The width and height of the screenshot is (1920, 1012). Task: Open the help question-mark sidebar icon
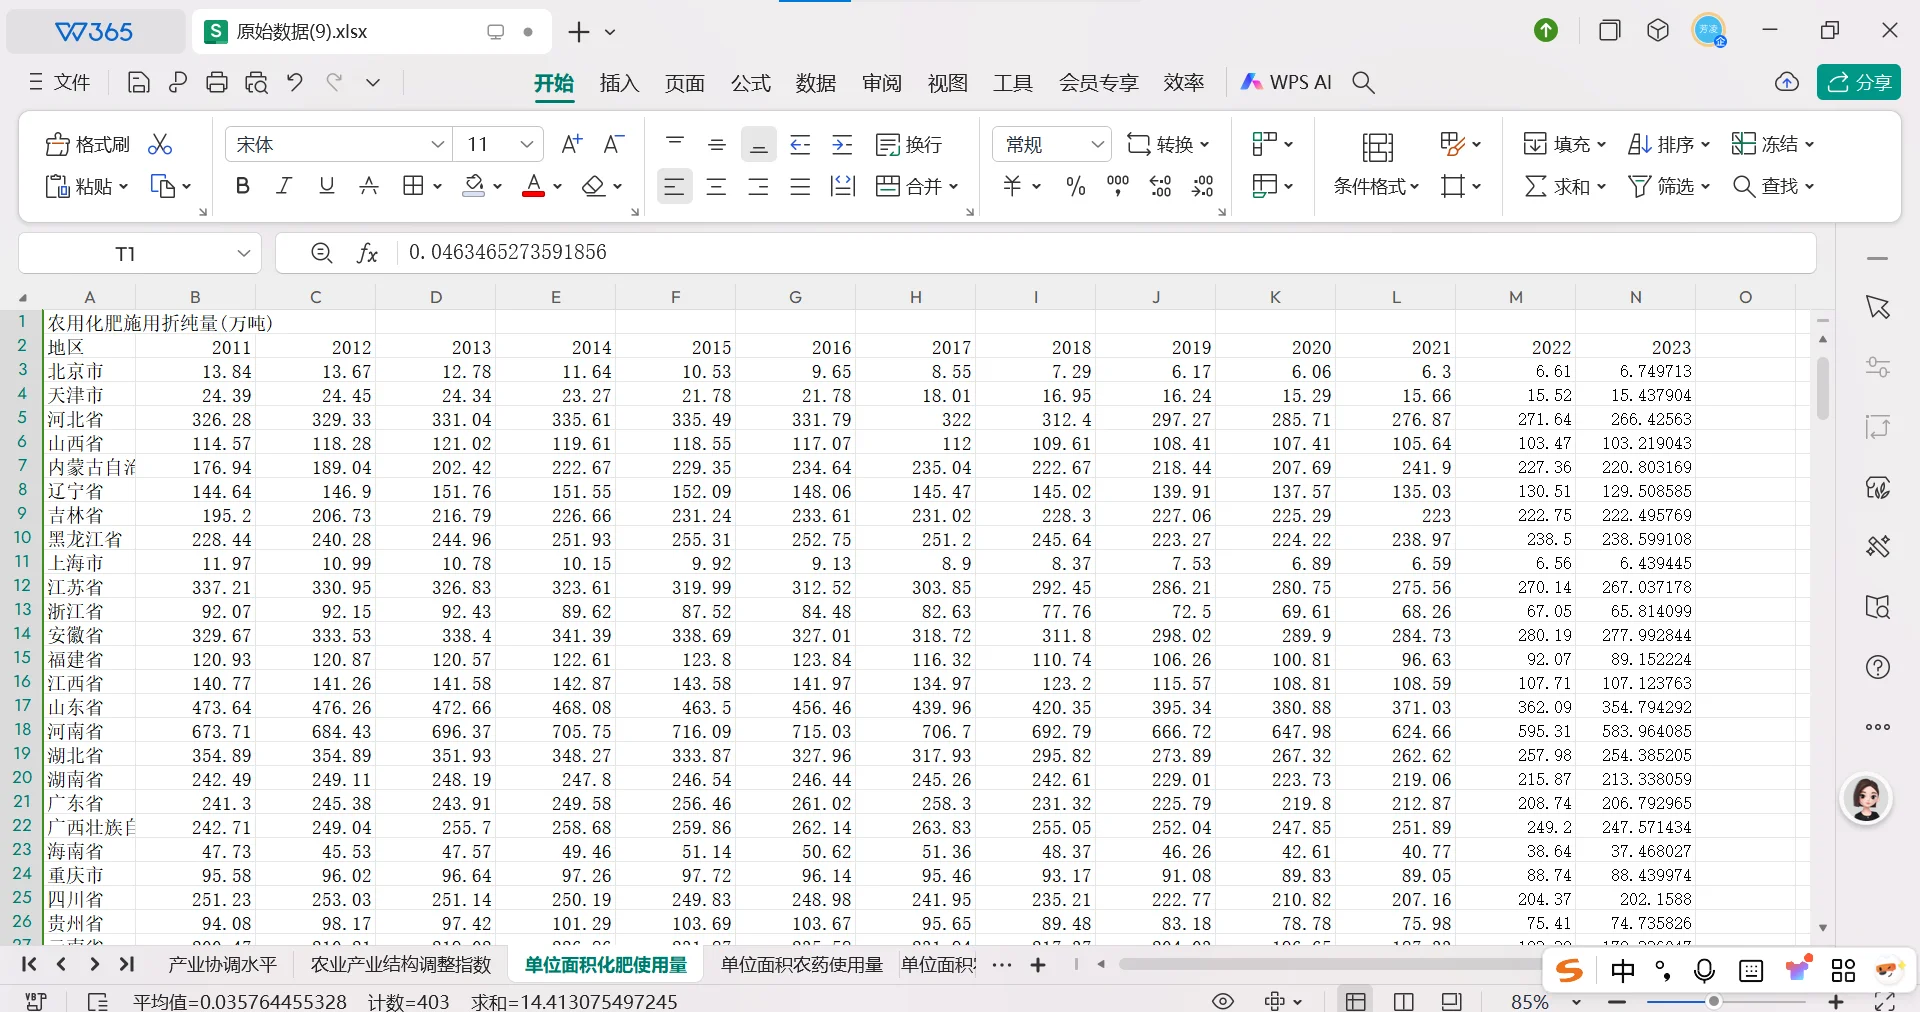click(x=1878, y=667)
